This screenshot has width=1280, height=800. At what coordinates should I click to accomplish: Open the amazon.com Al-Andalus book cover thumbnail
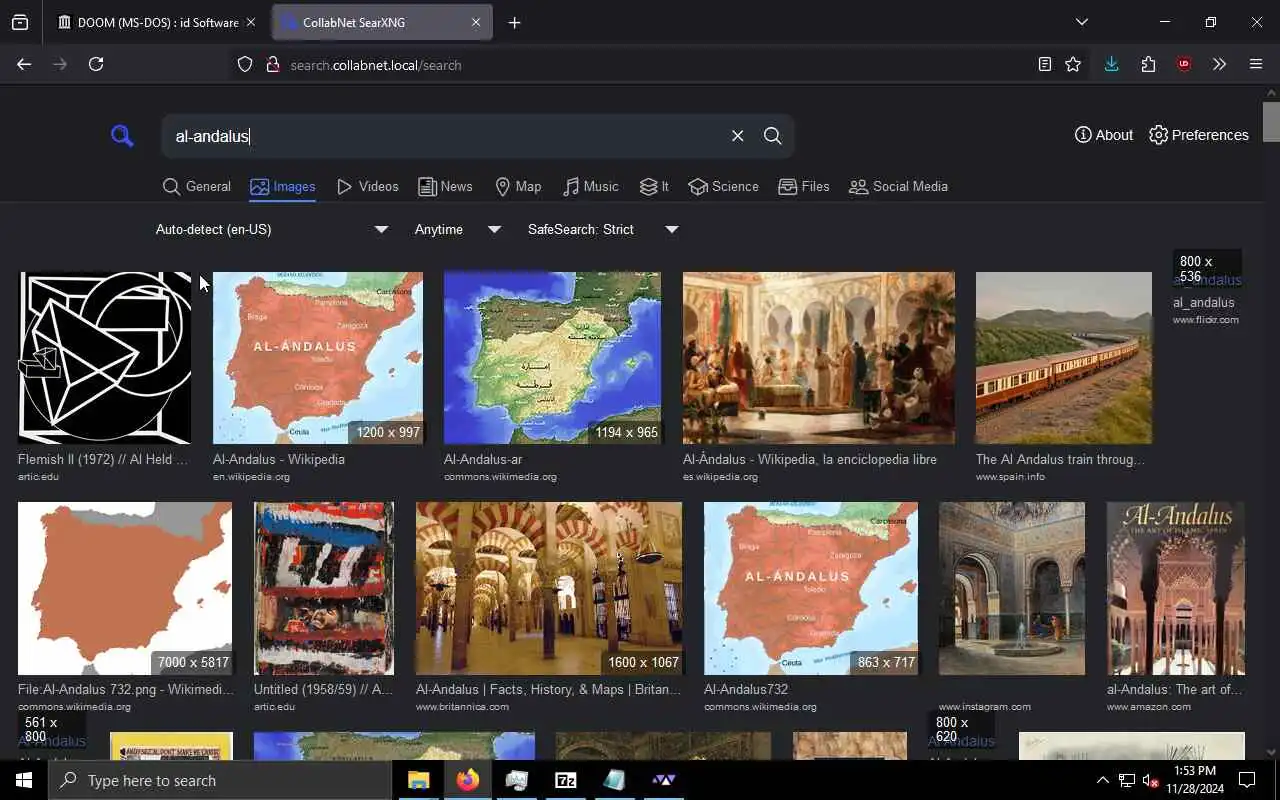pos(1176,588)
